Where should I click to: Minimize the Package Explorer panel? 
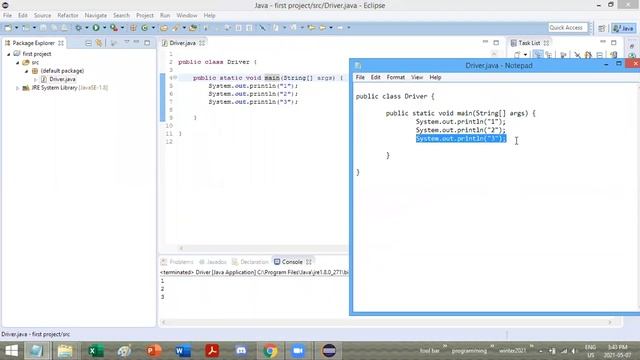point(136,42)
